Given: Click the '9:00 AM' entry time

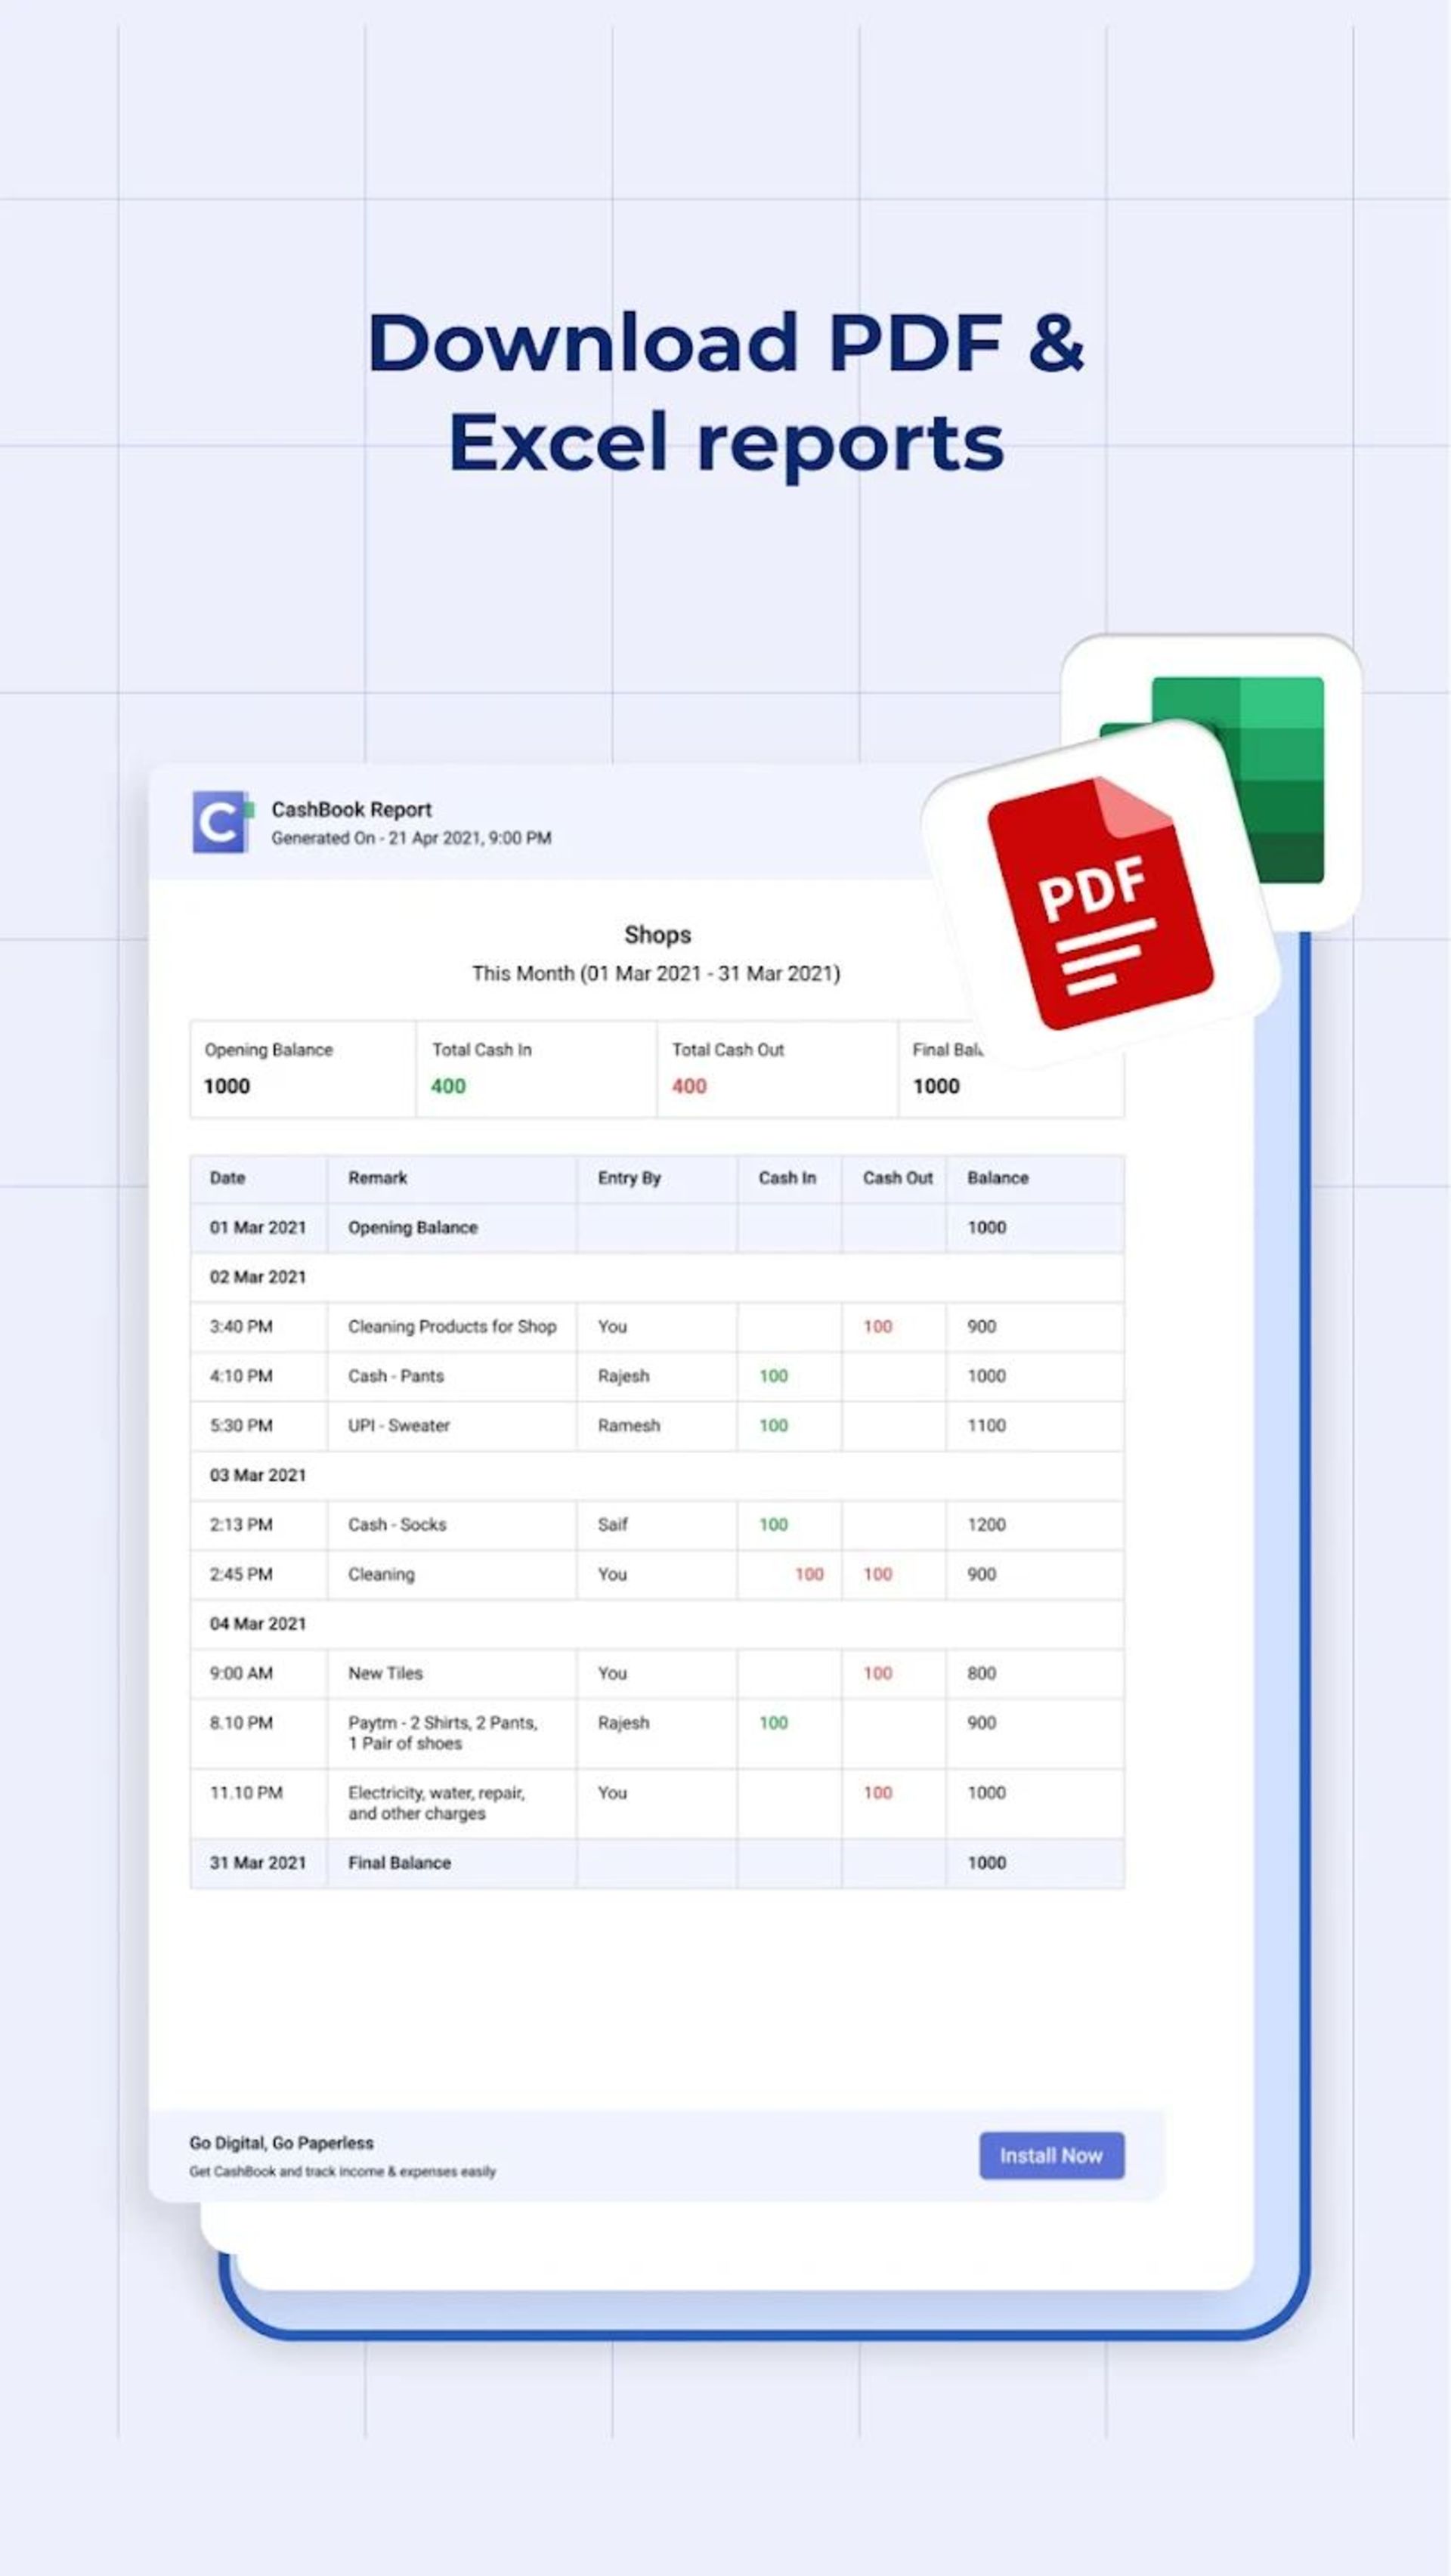Looking at the screenshot, I should 240,1673.
